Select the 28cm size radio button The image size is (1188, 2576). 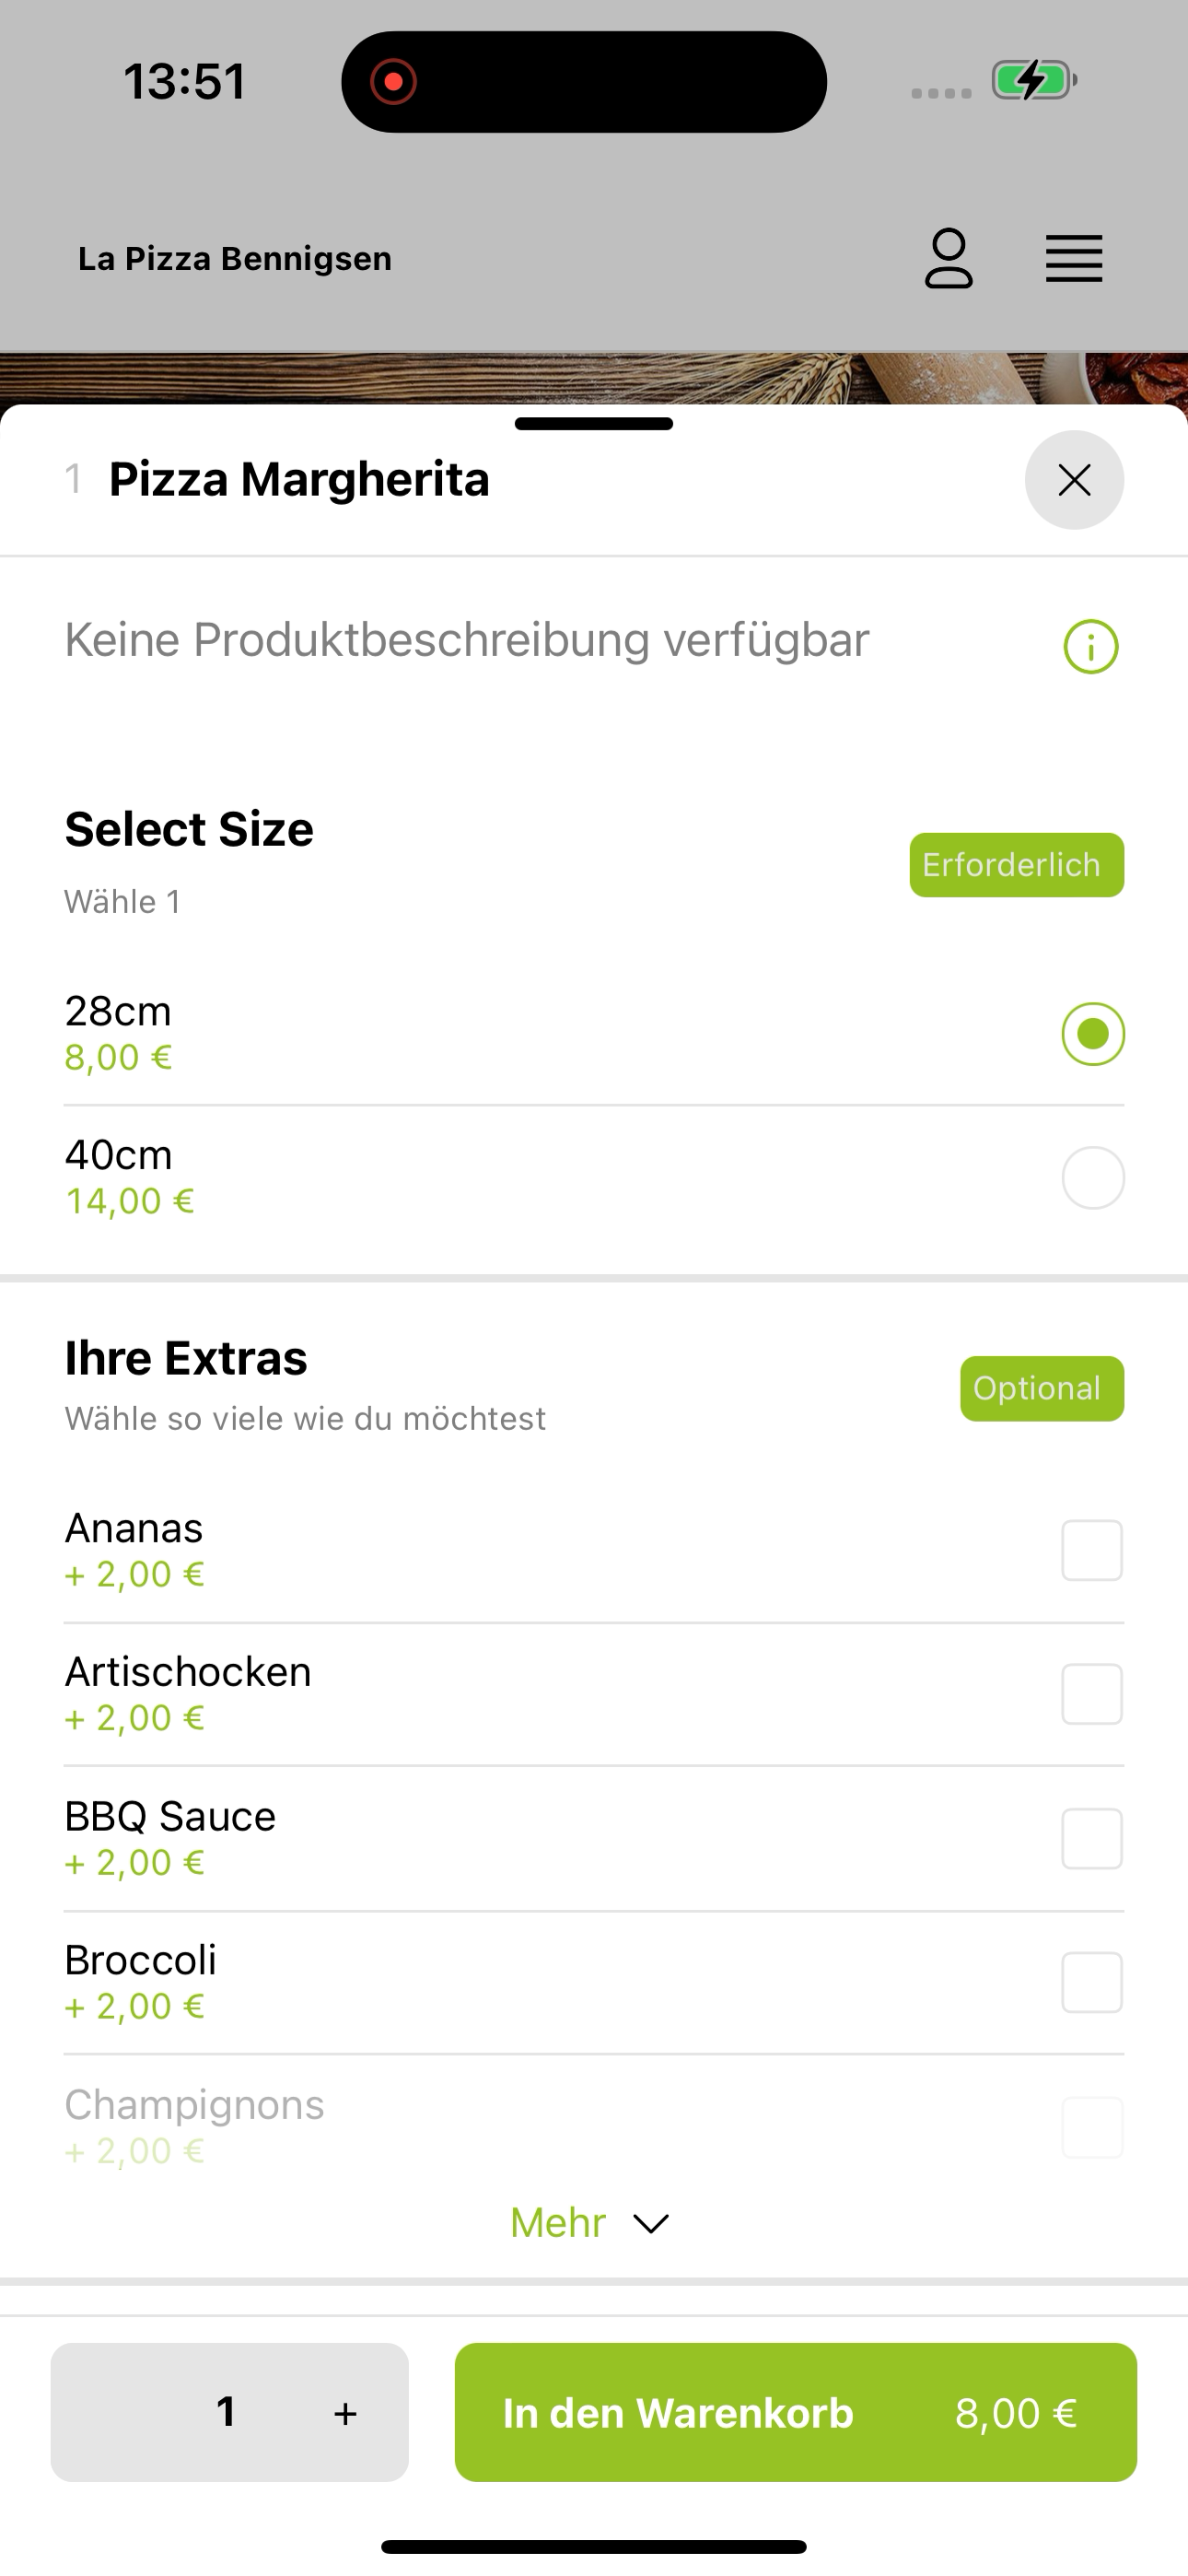[x=1093, y=1034]
